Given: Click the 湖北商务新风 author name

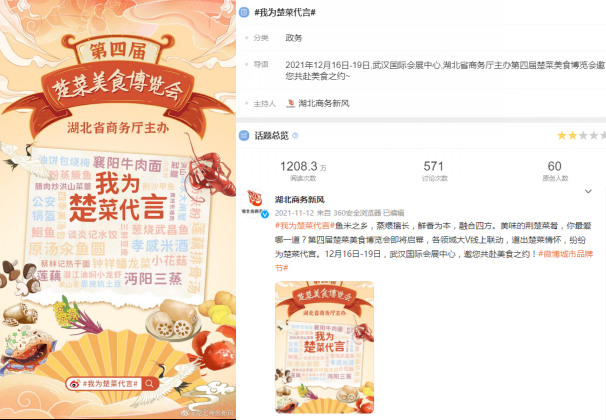Looking at the screenshot, I should coord(300,200).
